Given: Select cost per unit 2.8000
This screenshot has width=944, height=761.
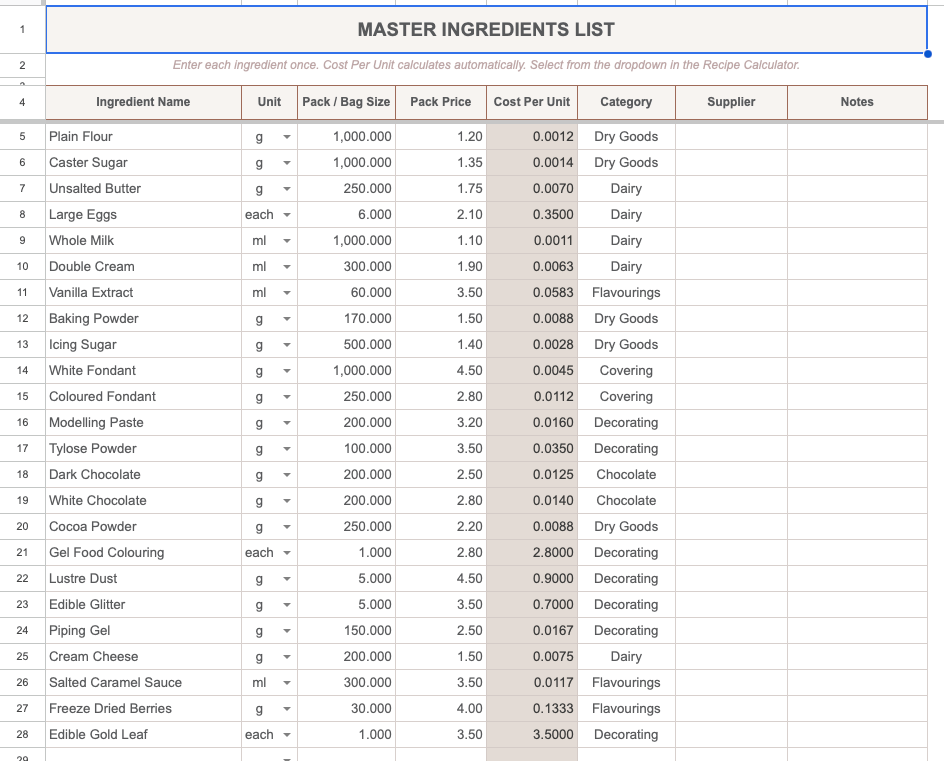Looking at the screenshot, I should click(x=532, y=553).
